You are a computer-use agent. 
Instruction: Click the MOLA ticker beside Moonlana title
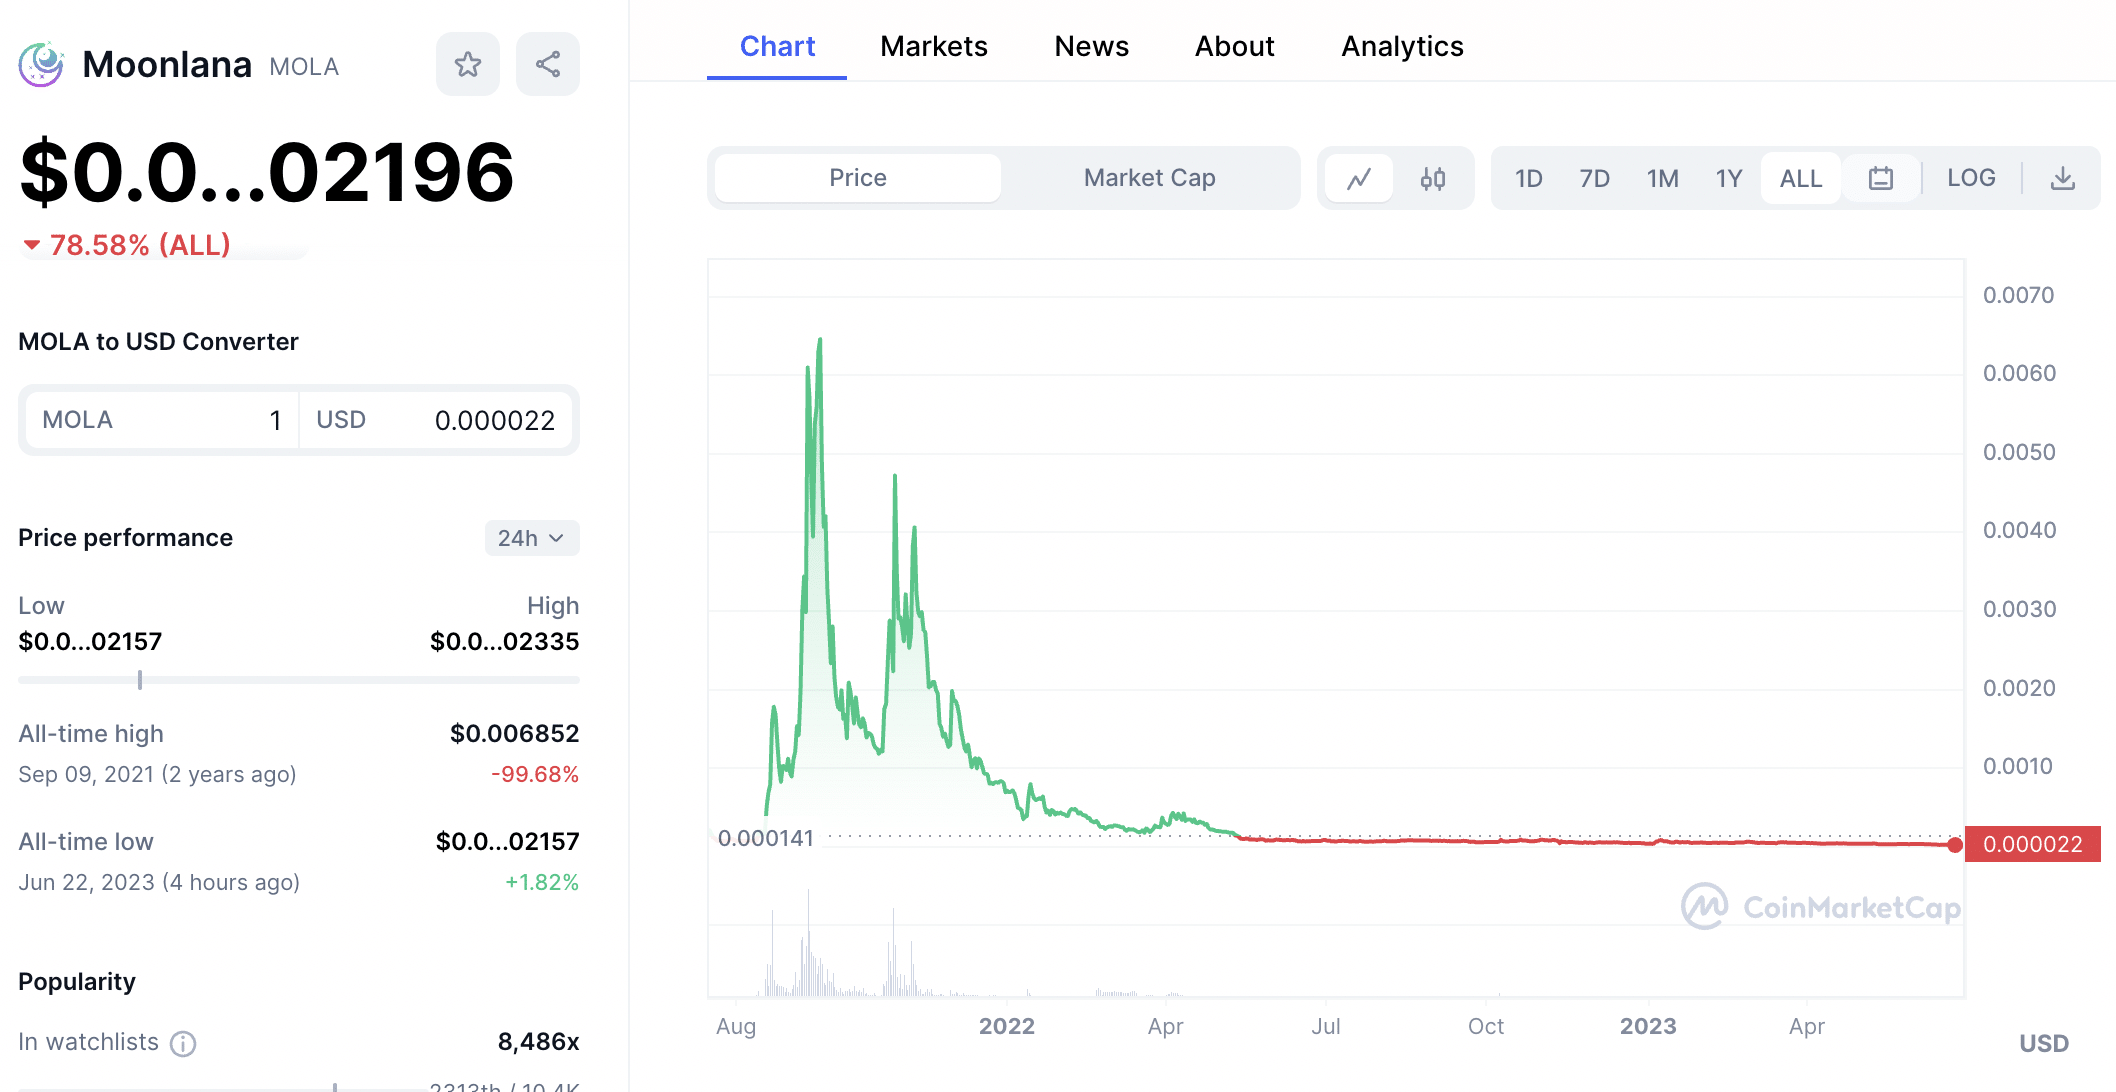pyautogui.click(x=304, y=67)
